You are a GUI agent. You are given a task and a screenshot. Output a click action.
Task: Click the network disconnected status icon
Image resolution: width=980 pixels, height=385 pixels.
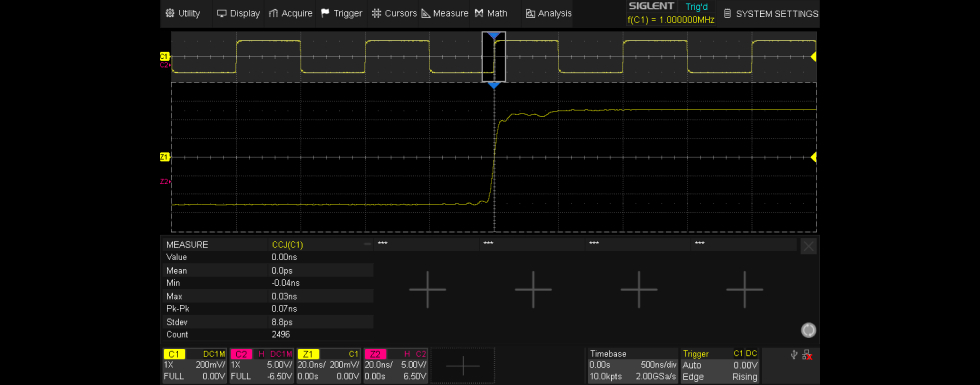pos(808,354)
